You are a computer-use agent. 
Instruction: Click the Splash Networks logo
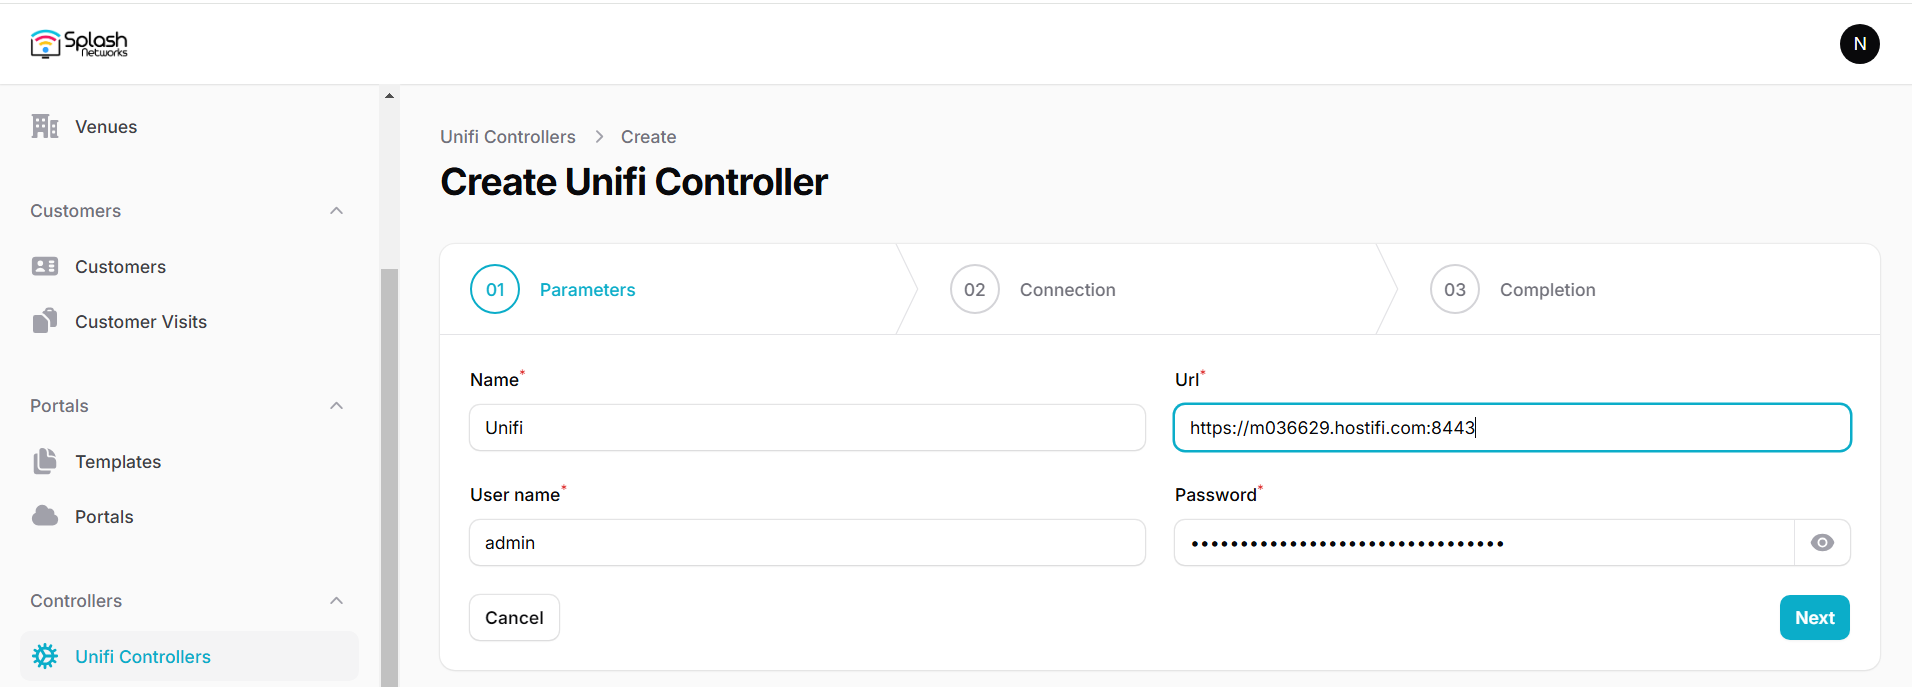coord(79,44)
